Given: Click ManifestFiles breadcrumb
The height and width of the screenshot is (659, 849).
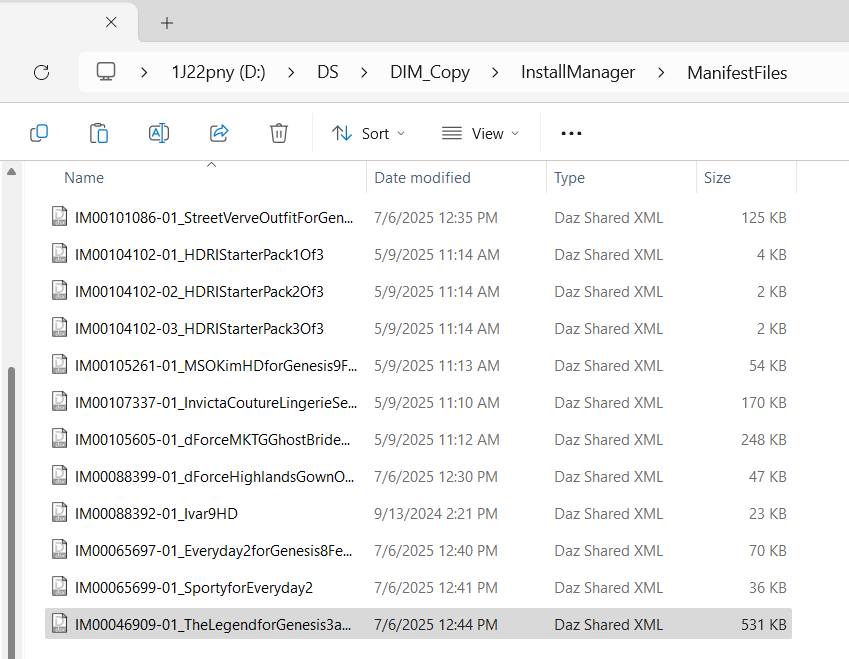Looking at the screenshot, I should click(737, 73).
